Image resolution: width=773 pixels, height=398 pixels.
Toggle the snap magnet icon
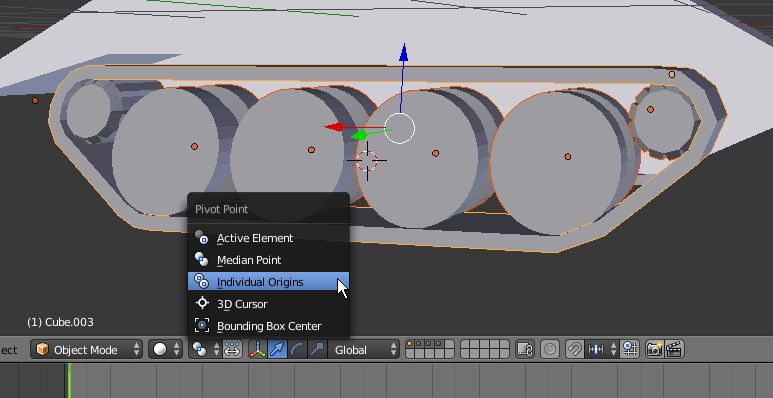(575, 350)
